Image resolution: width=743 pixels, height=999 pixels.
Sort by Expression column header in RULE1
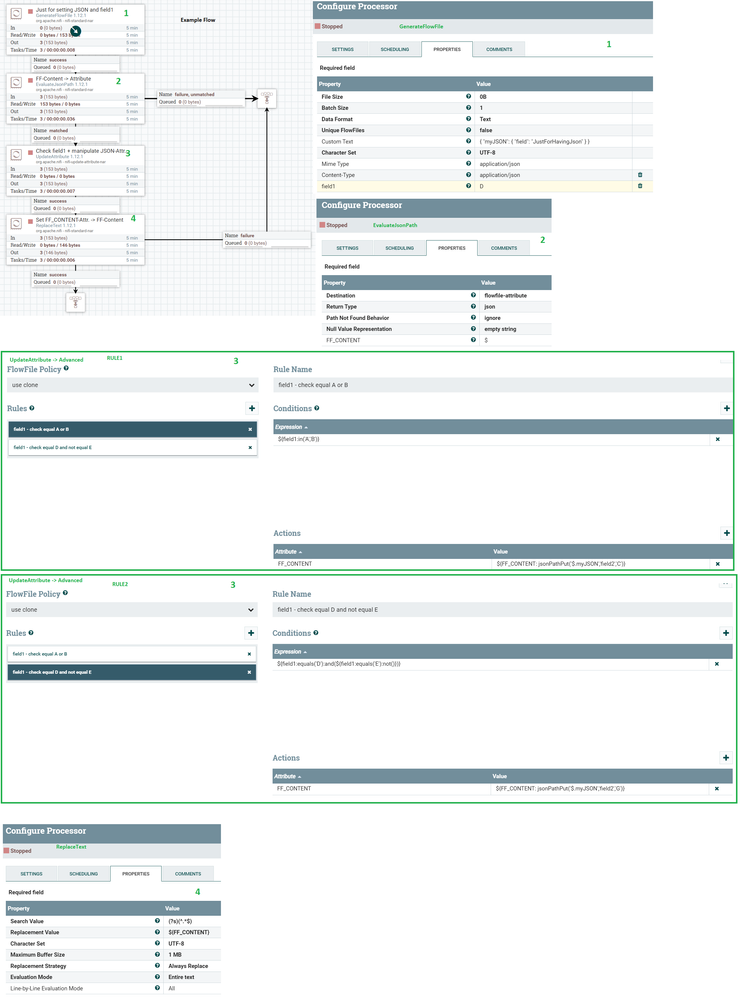coord(291,427)
